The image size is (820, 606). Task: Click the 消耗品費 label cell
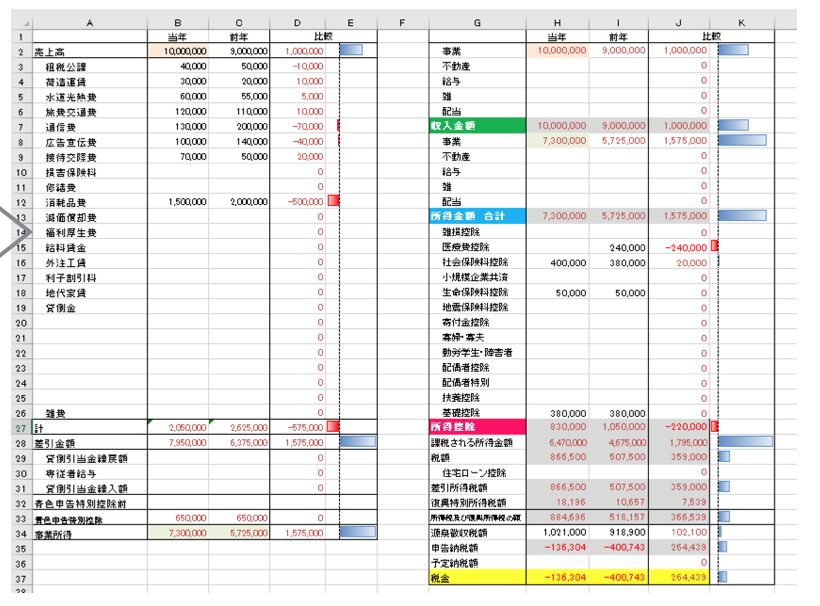point(90,202)
